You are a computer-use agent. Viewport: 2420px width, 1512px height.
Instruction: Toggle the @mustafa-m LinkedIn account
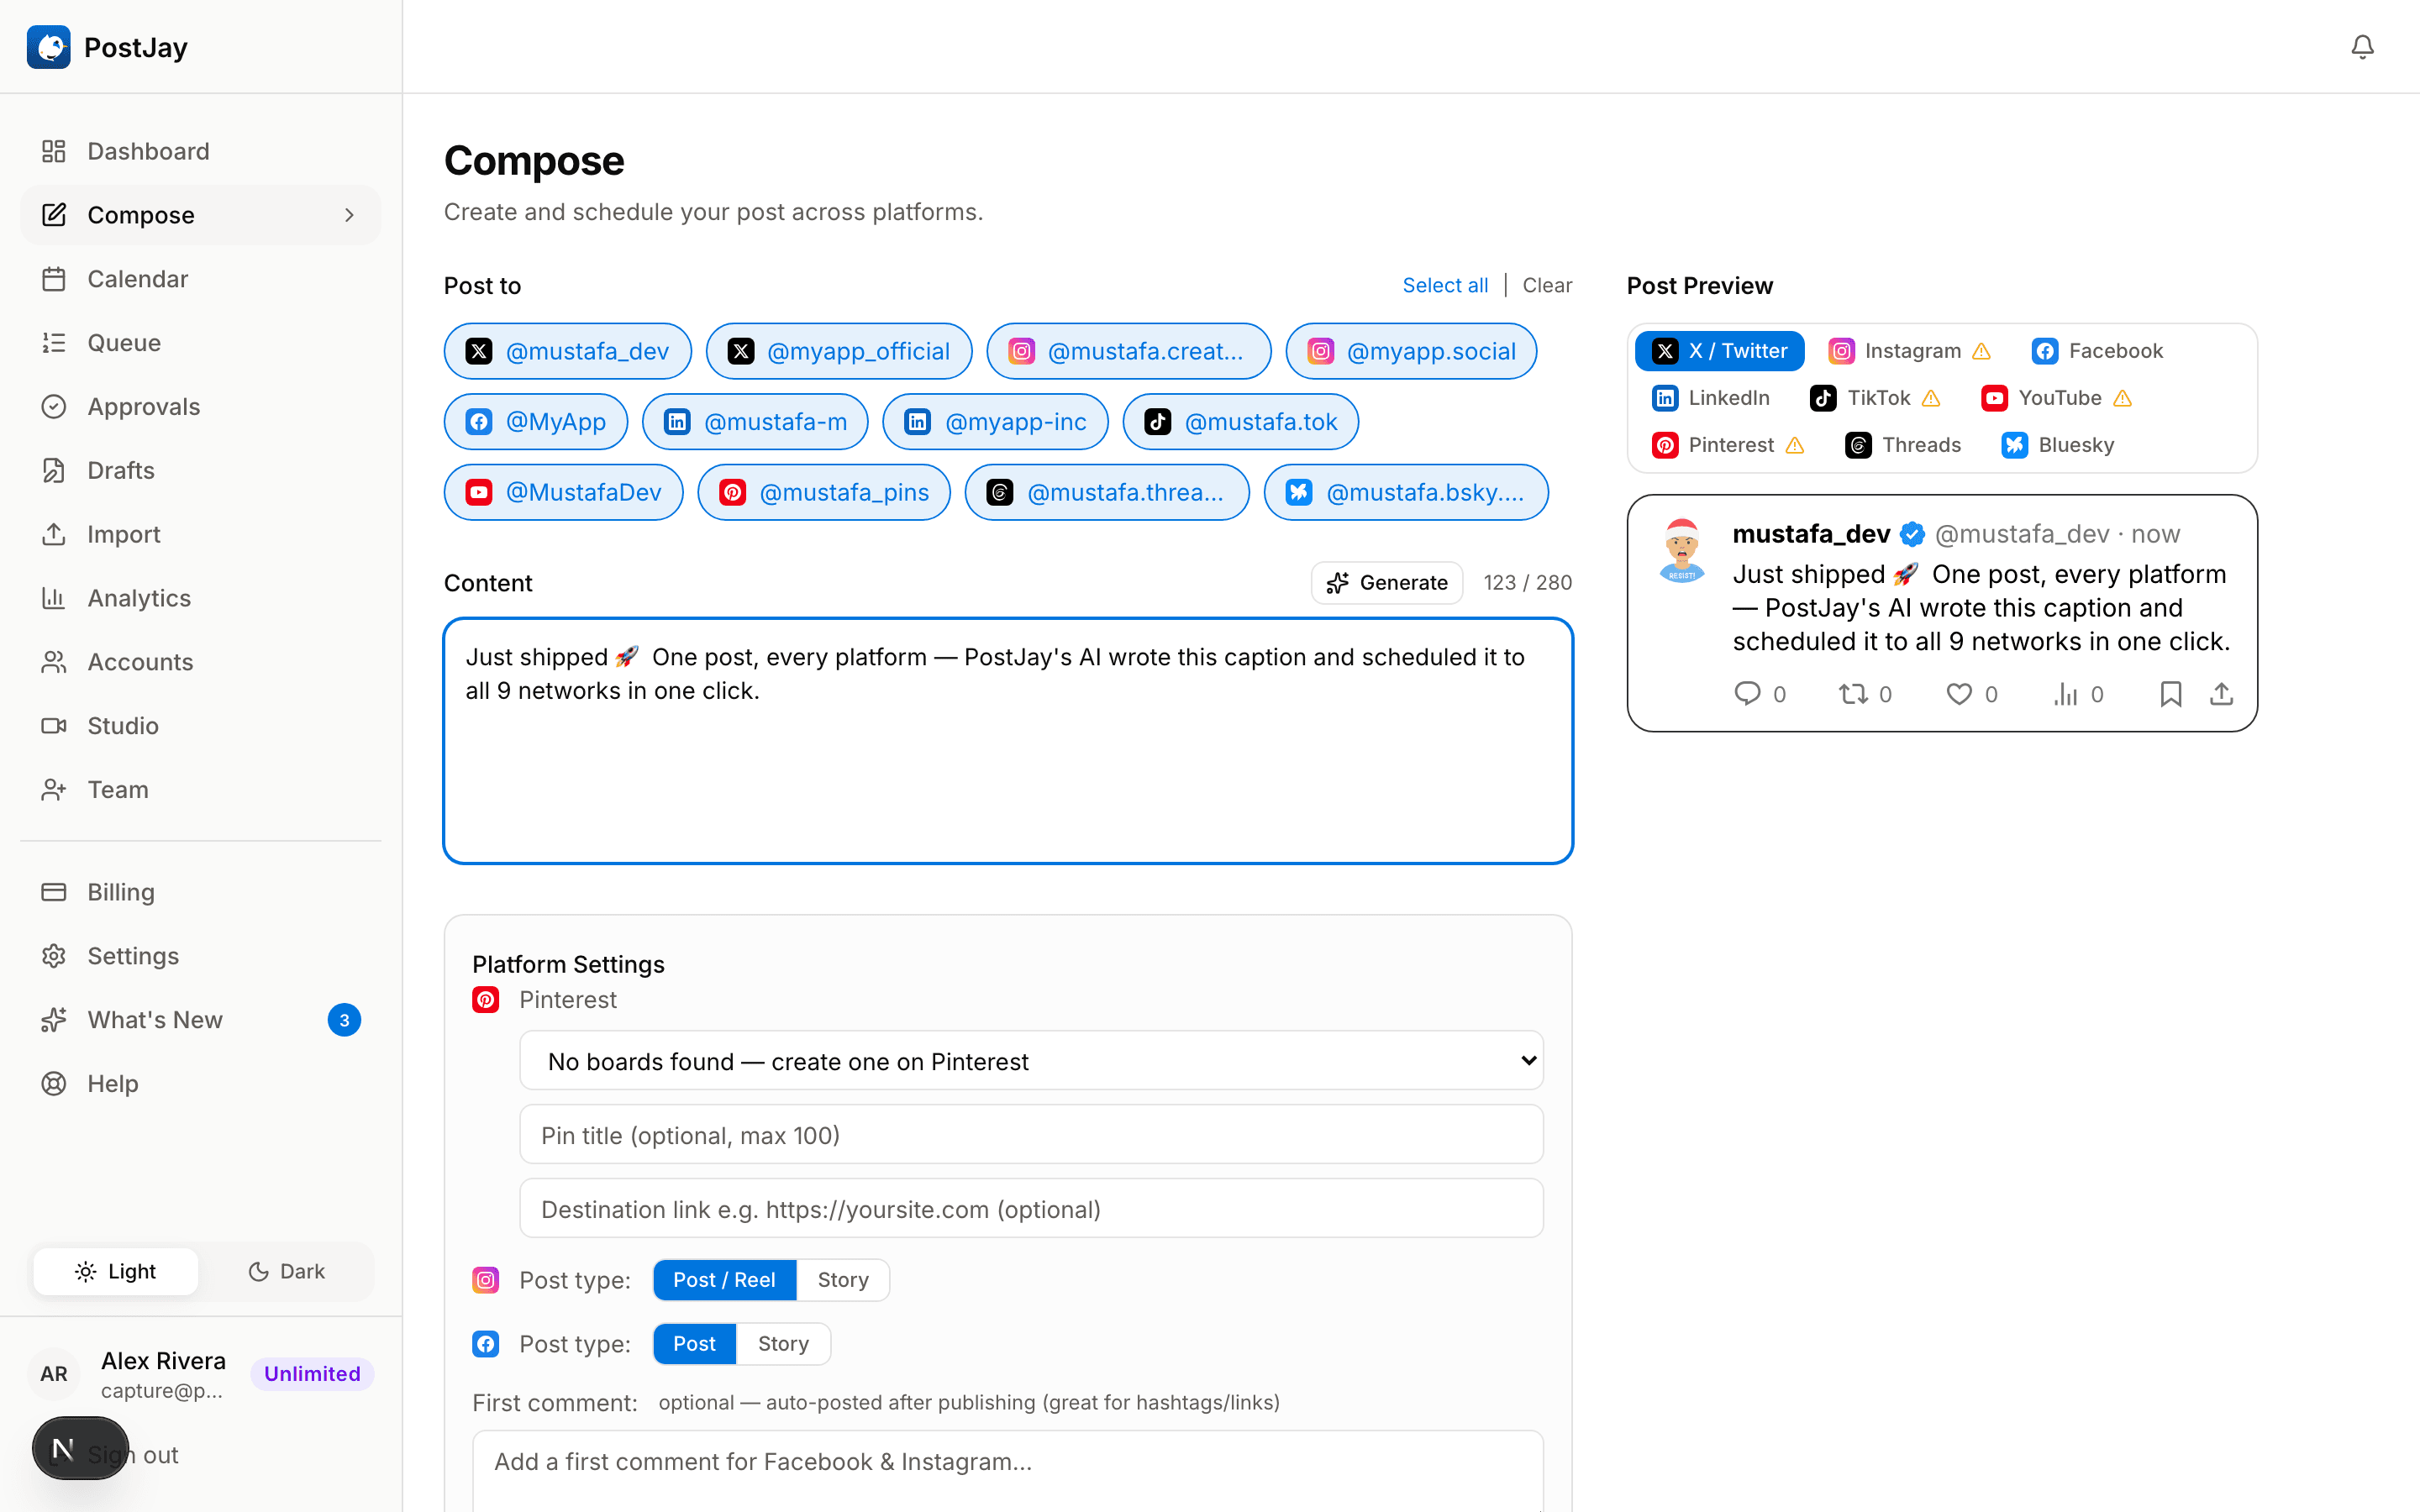pyautogui.click(x=755, y=422)
